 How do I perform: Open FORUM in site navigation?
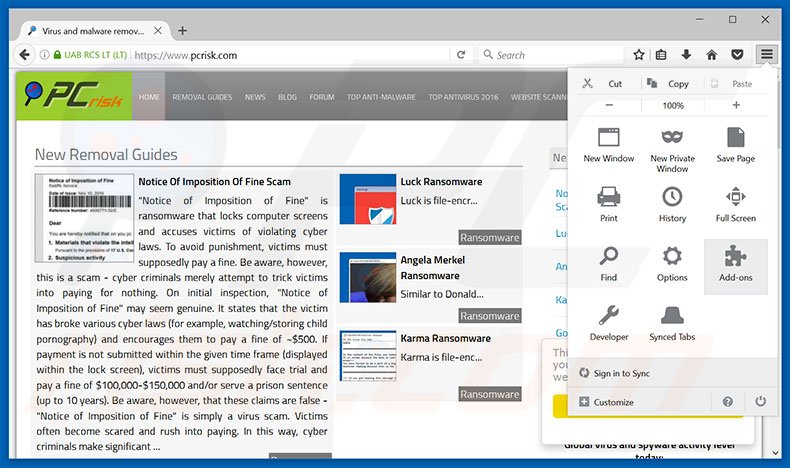[x=321, y=97]
